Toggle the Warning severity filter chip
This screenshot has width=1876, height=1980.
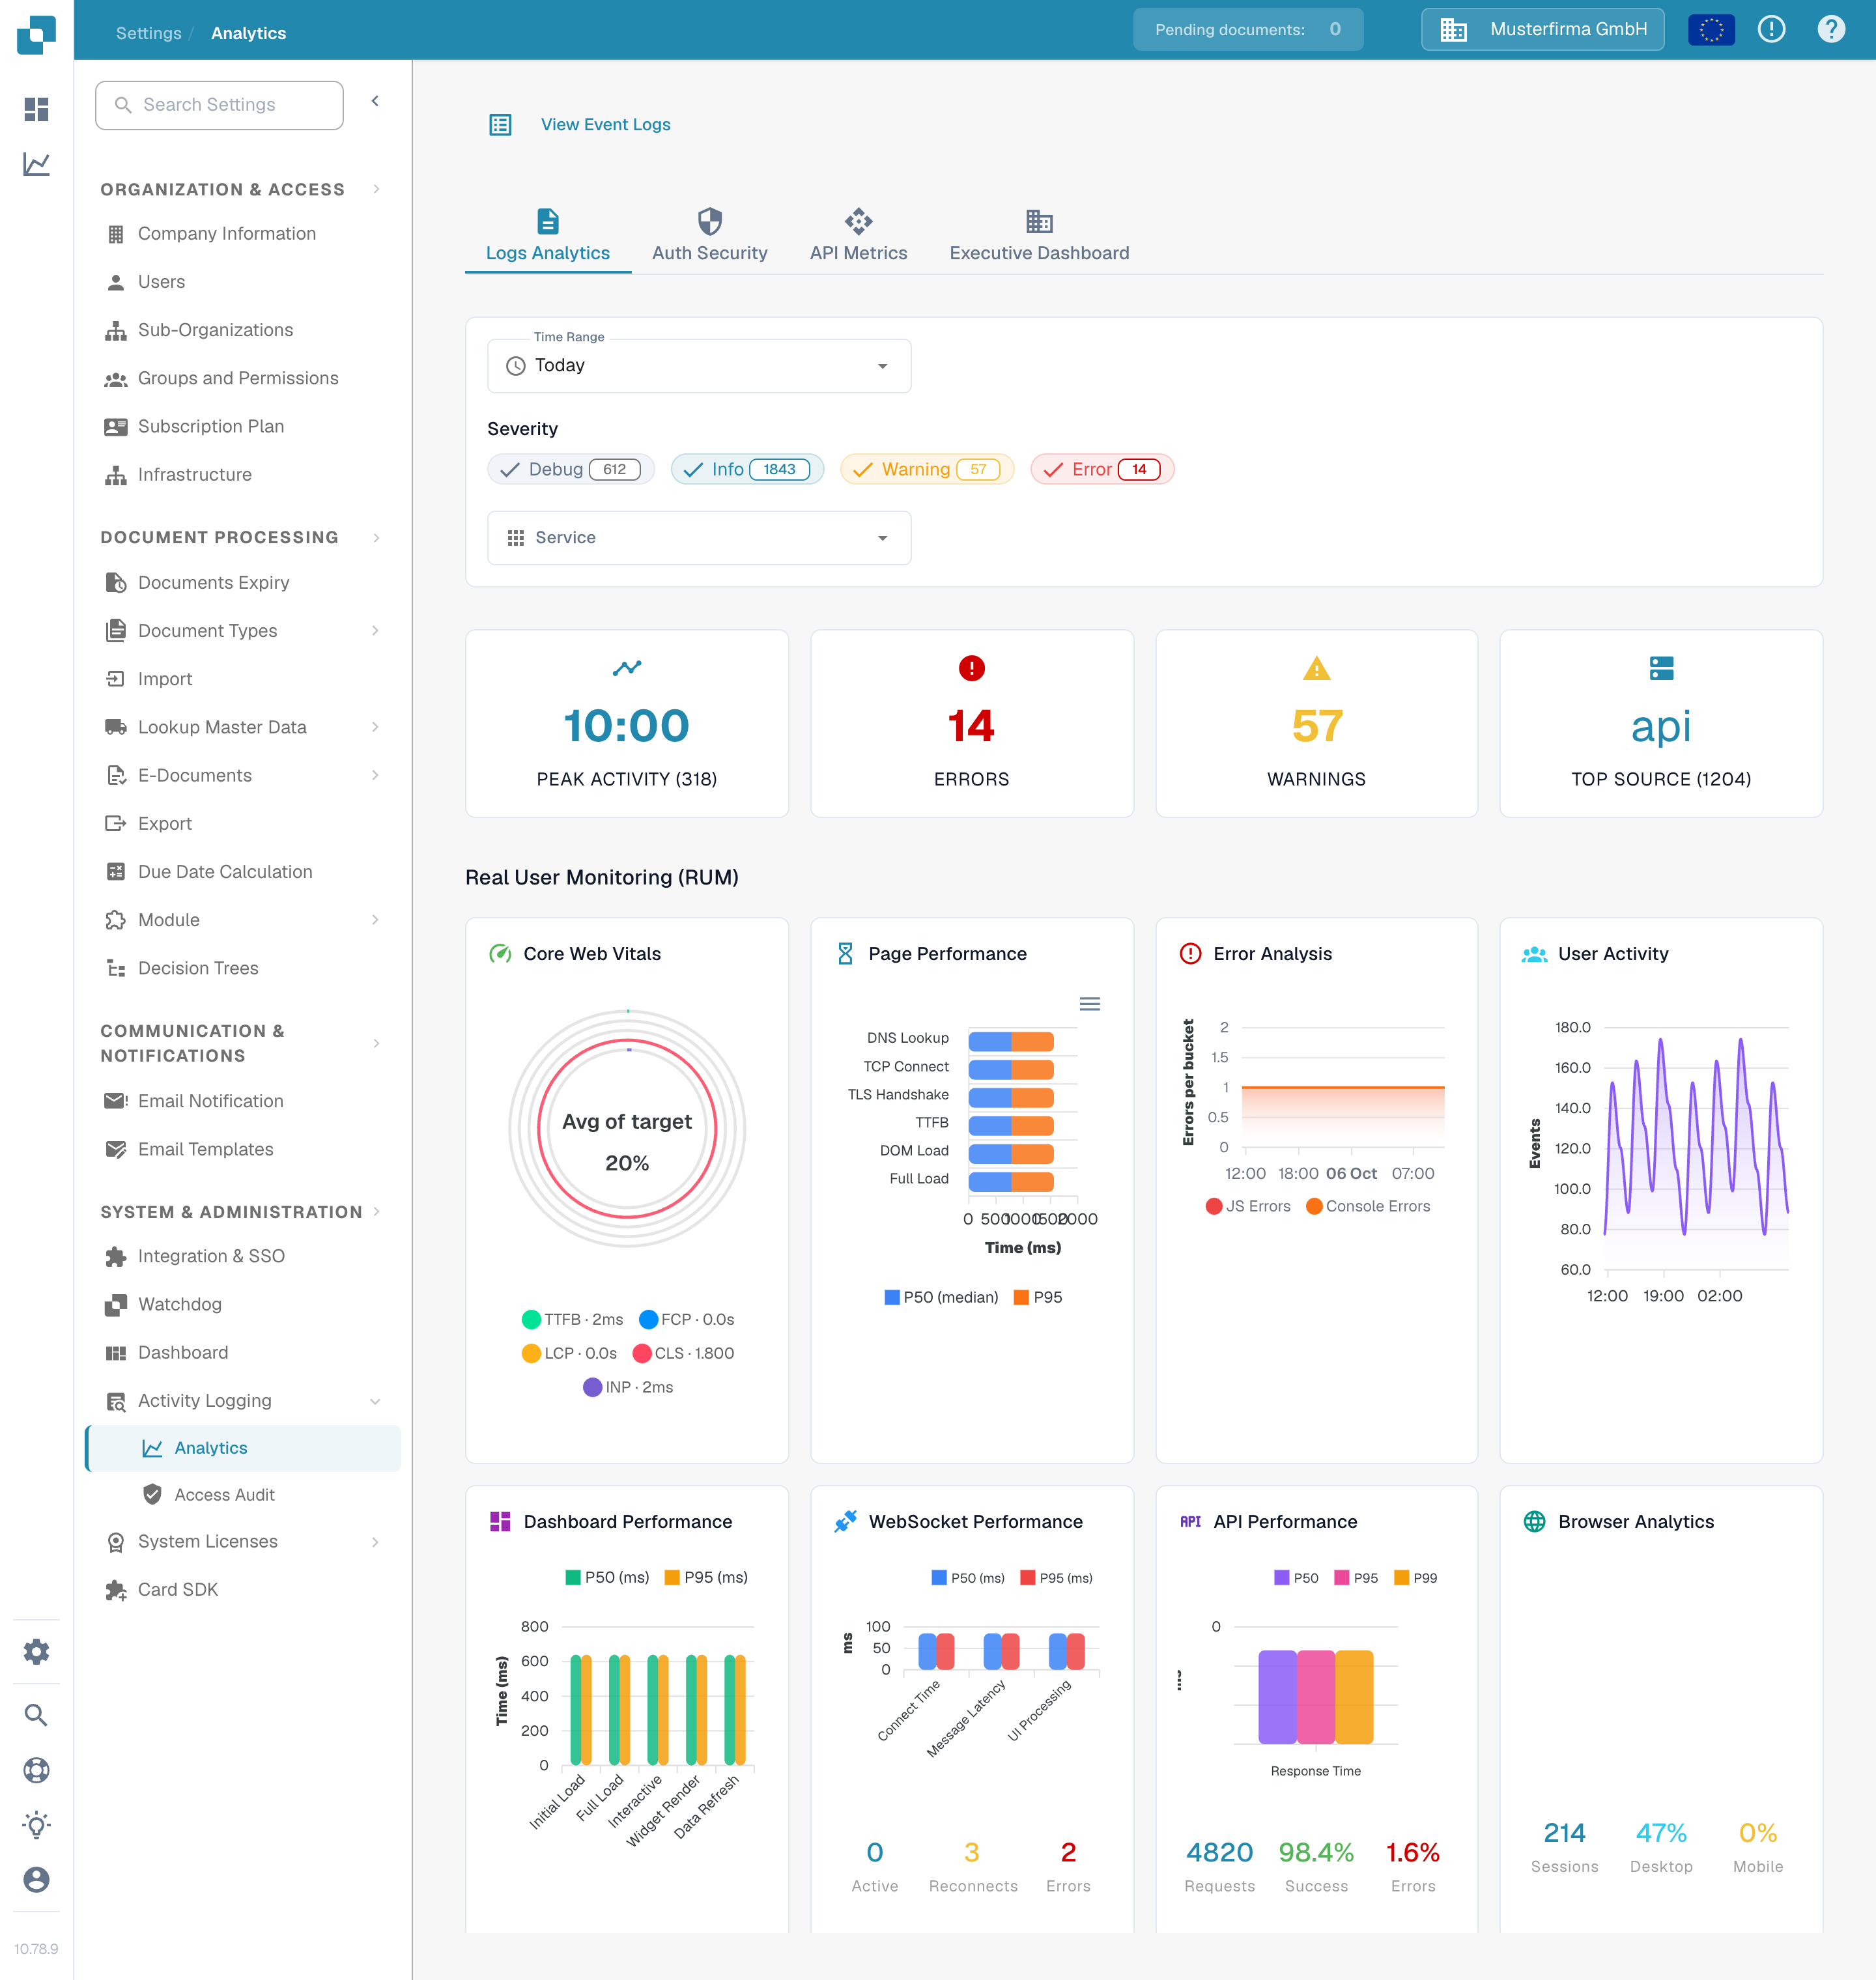click(x=927, y=469)
